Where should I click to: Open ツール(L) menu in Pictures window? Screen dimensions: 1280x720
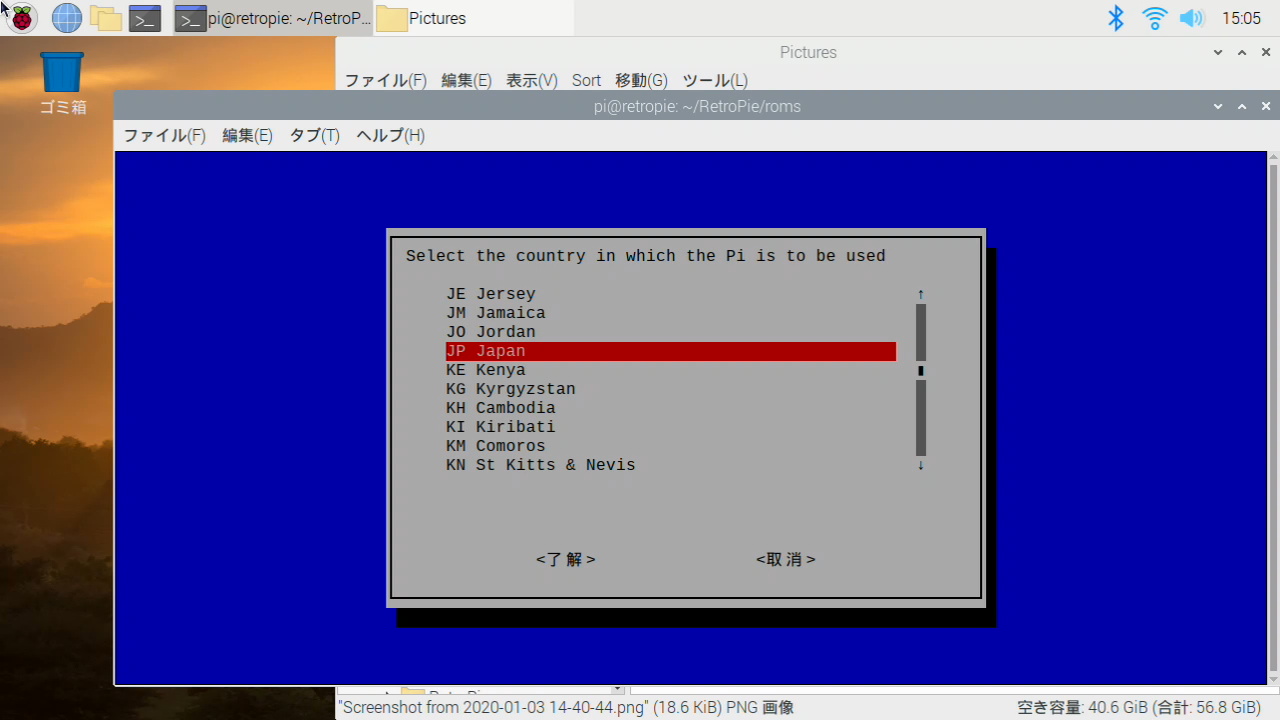pyautogui.click(x=715, y=80)
